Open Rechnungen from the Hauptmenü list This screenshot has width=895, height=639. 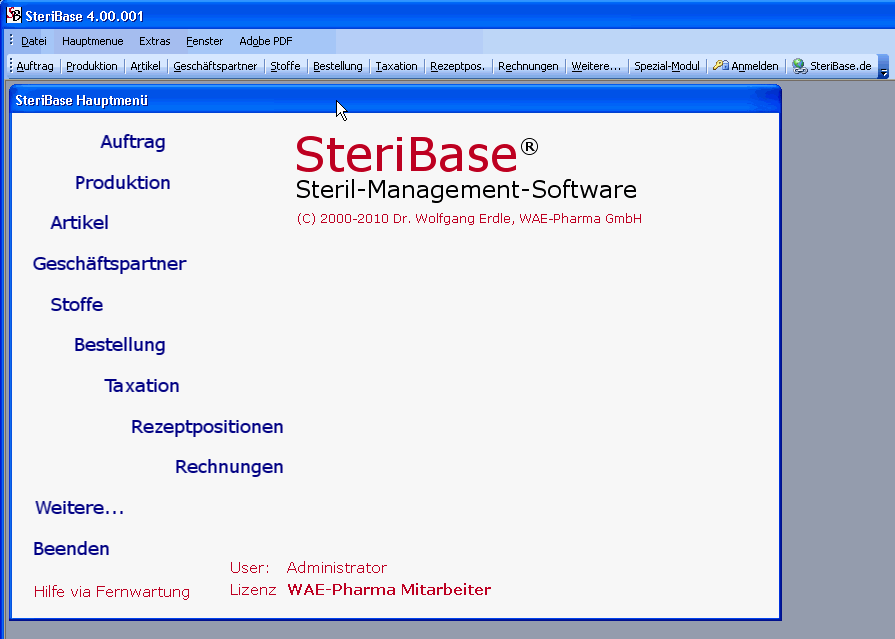pos(229,467)
